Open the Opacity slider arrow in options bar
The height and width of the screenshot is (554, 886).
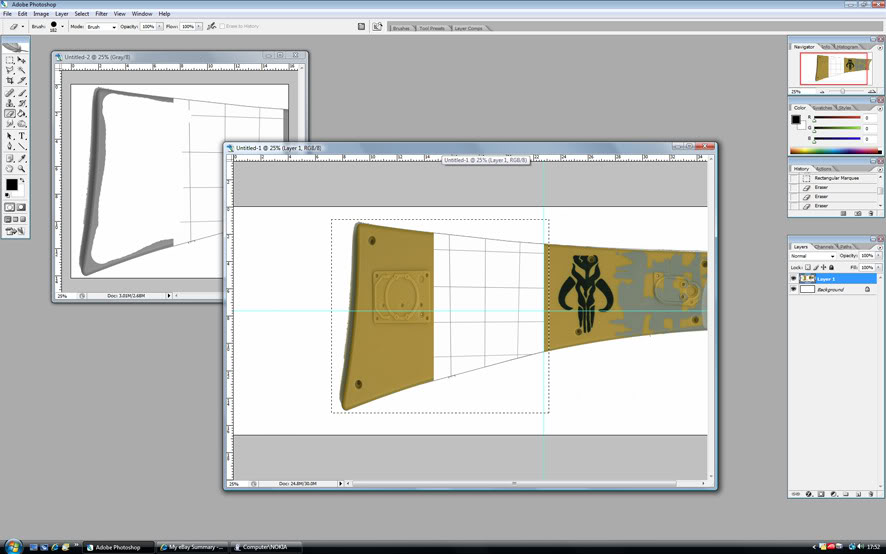point(160,26)
